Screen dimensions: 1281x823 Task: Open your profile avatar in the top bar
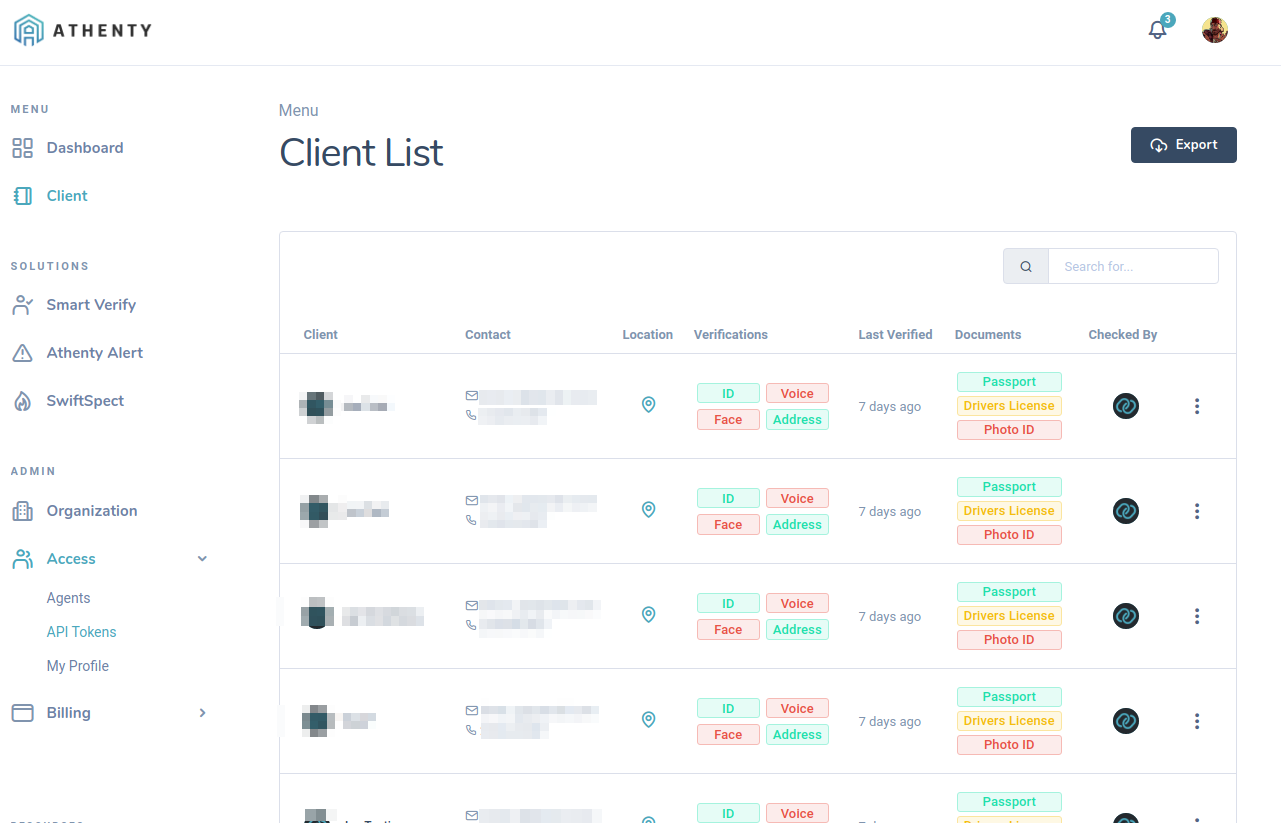pos(1214,30)
